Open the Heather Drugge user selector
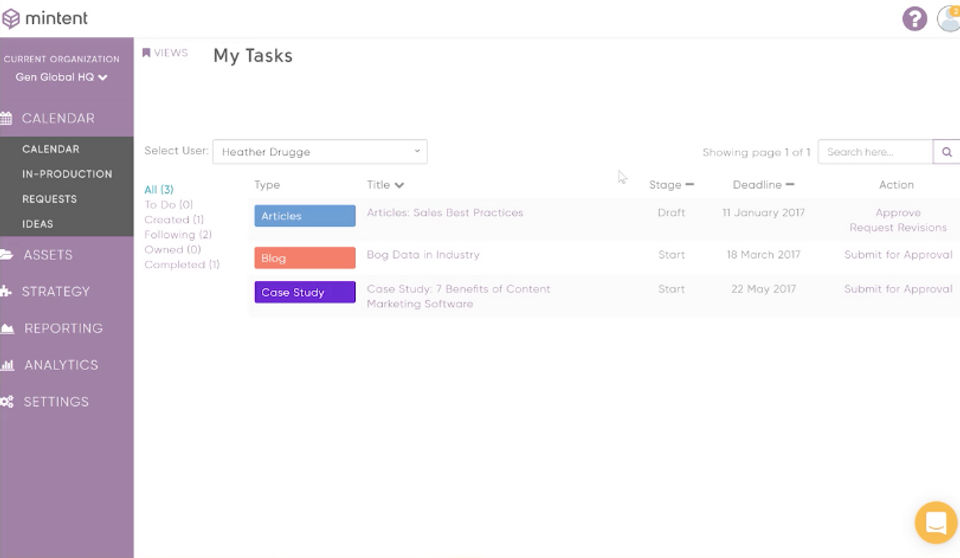 [320, 152]
